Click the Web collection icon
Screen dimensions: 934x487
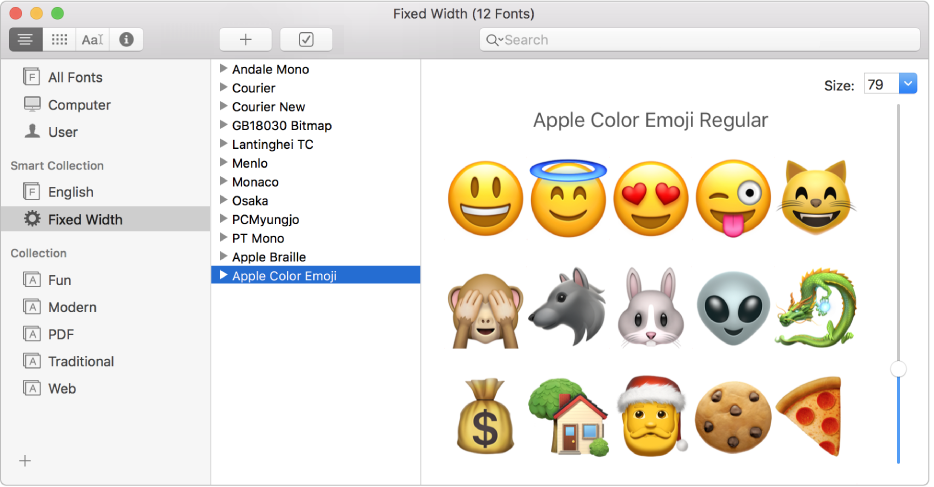[32, 388]
